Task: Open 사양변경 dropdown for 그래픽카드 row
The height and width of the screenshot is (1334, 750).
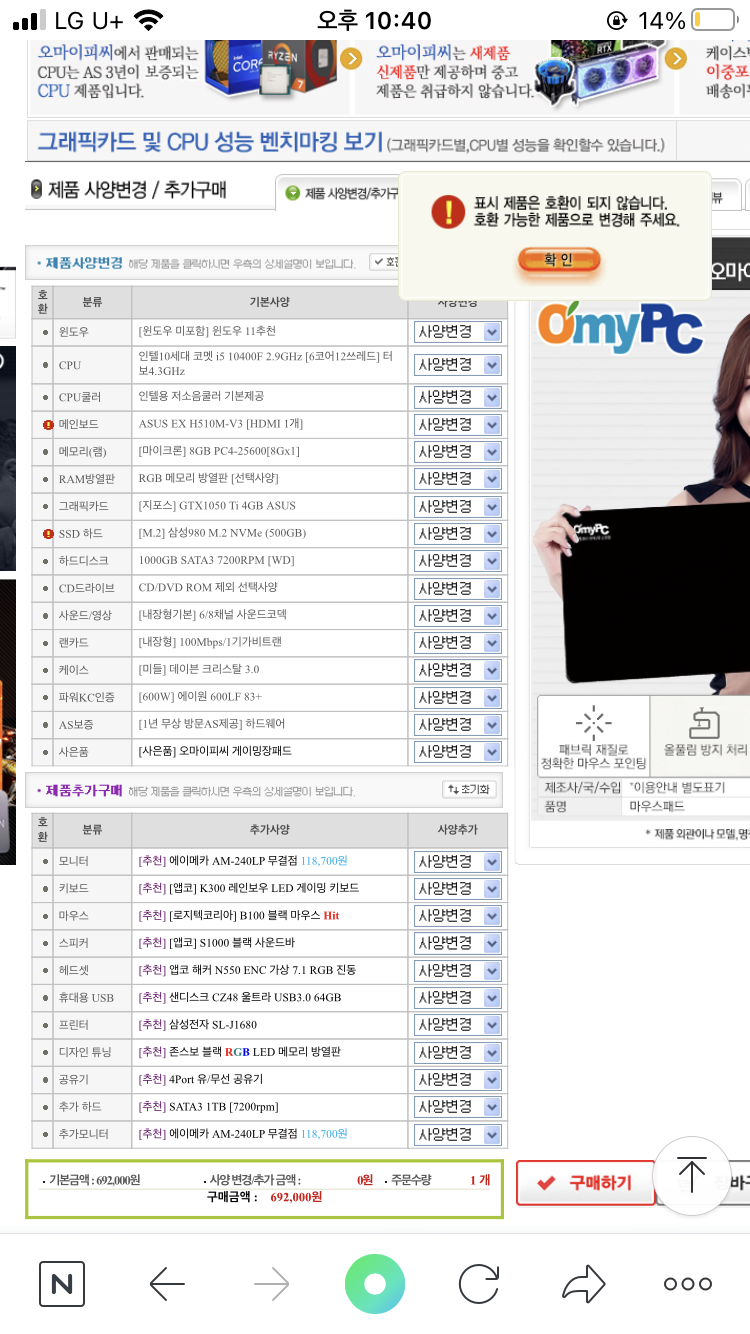Action: point(458,506)
